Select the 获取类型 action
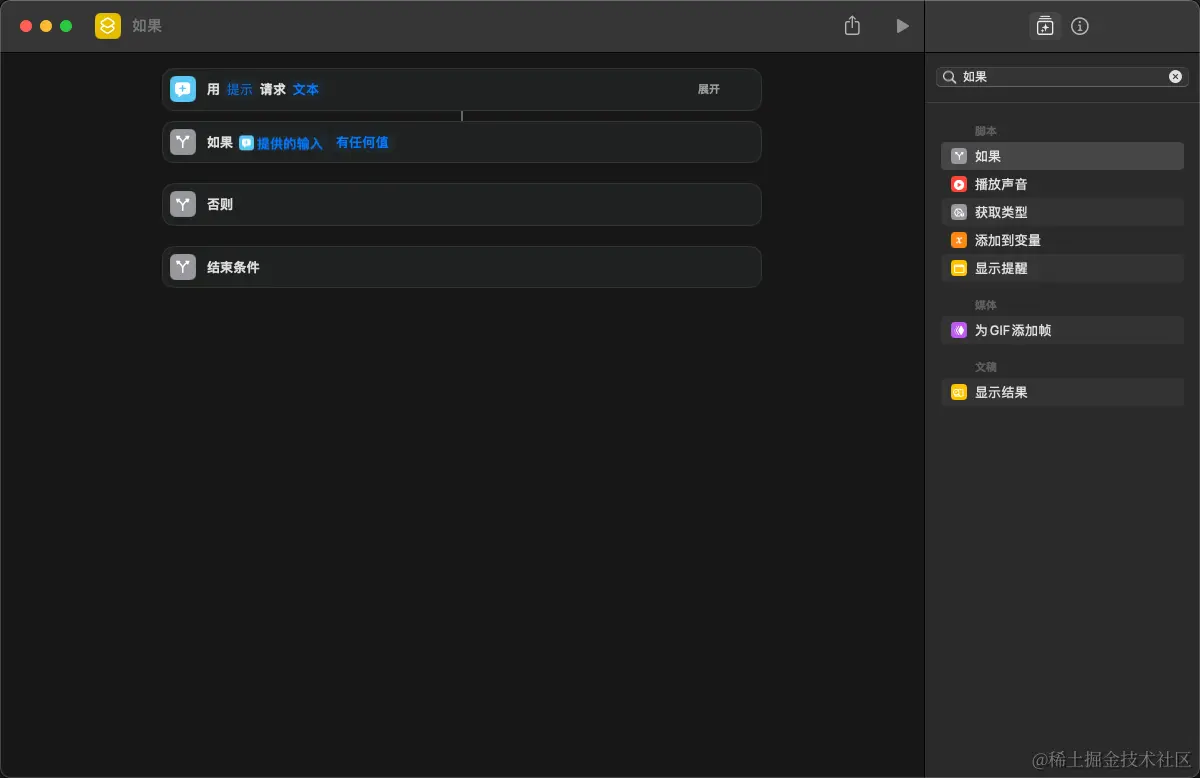The height and width of the screenshot is (778, 1200). point(1062,212)
